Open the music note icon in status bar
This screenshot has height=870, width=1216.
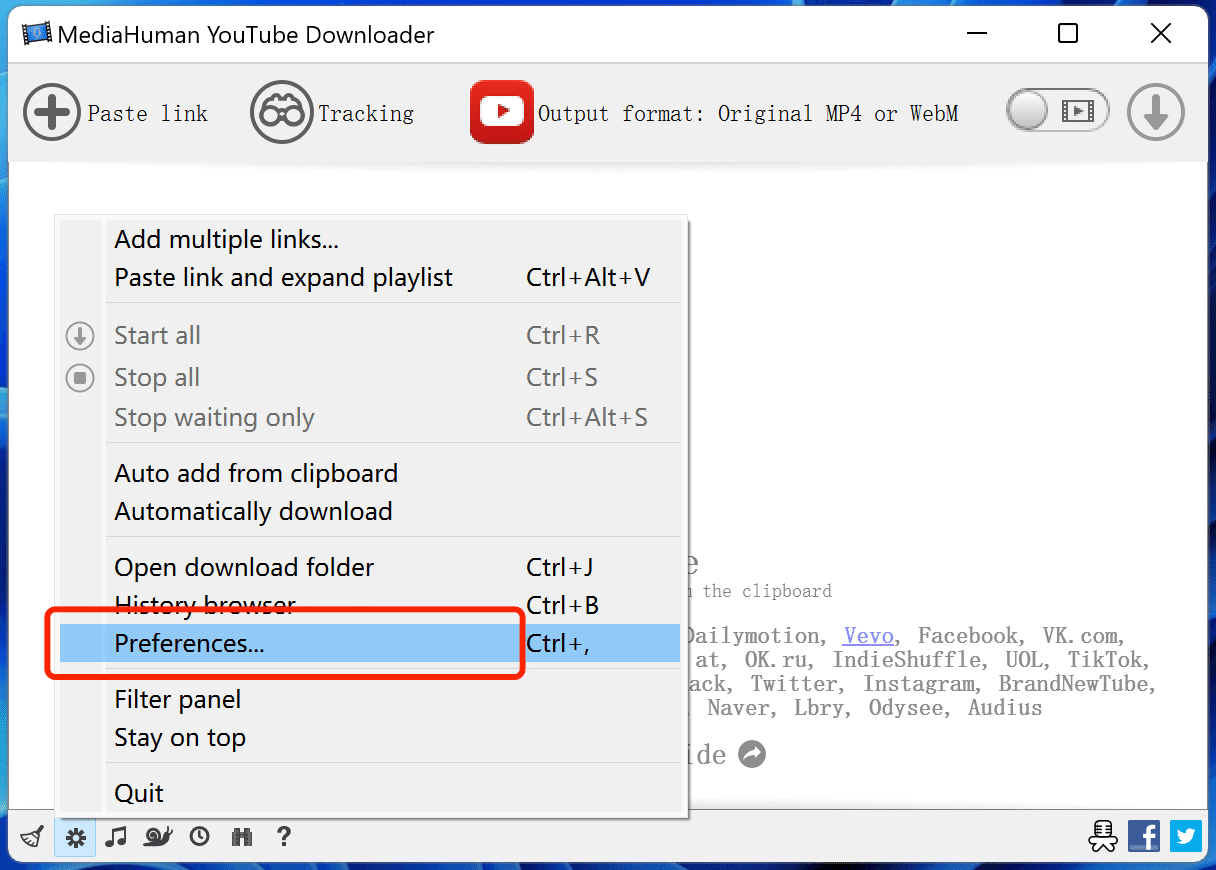coord(117,836)
